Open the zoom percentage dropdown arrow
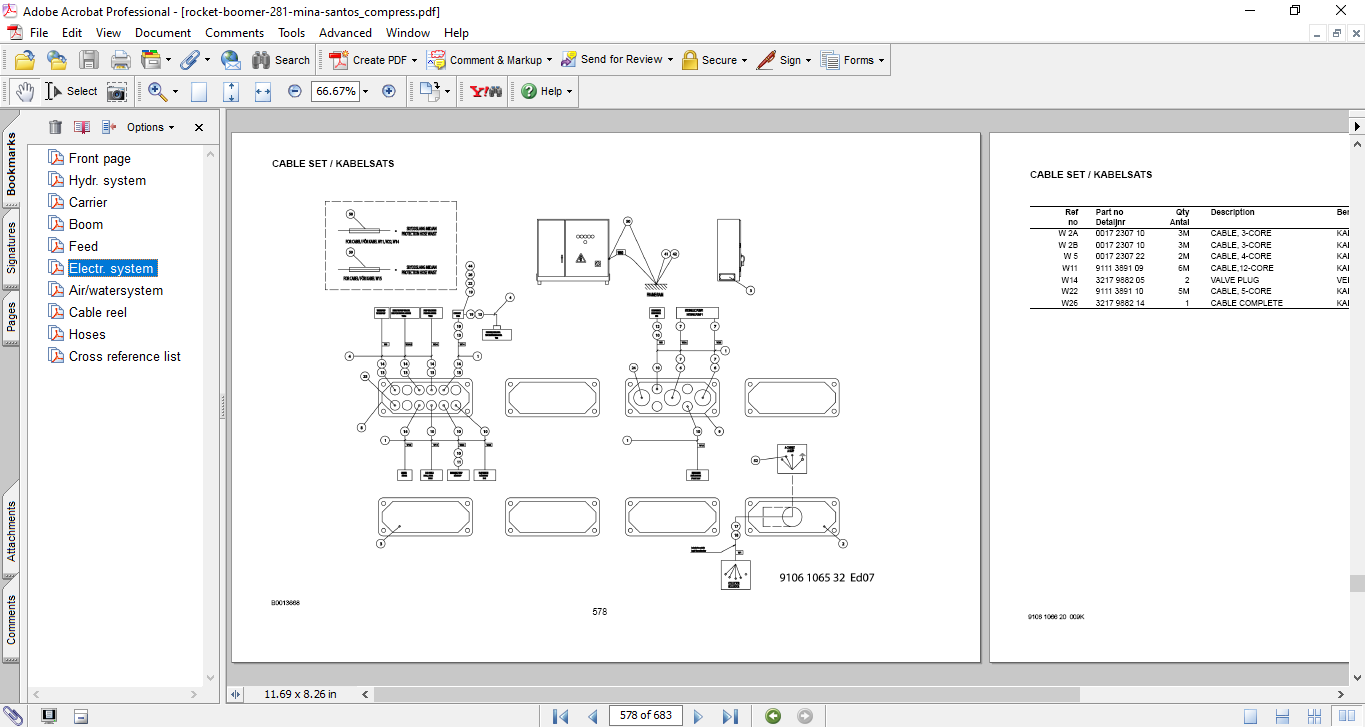Viewport: 1365px width, 727px height. (x=365, y=91)
